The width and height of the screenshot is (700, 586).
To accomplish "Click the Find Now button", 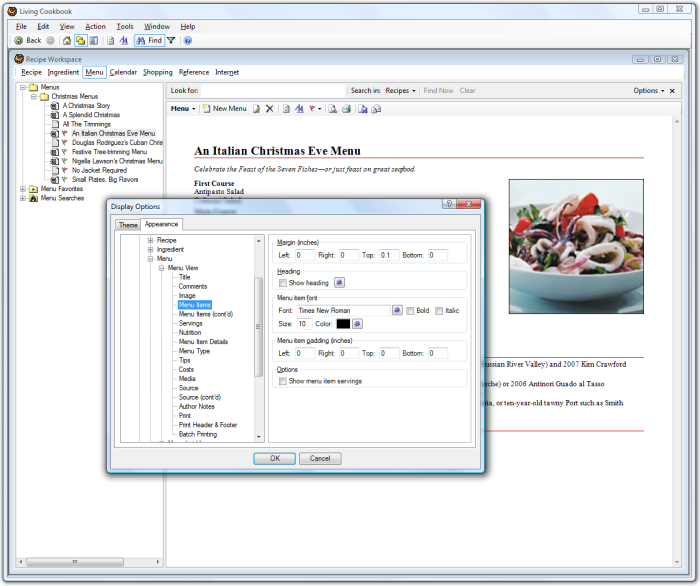I will pos(438,91).
